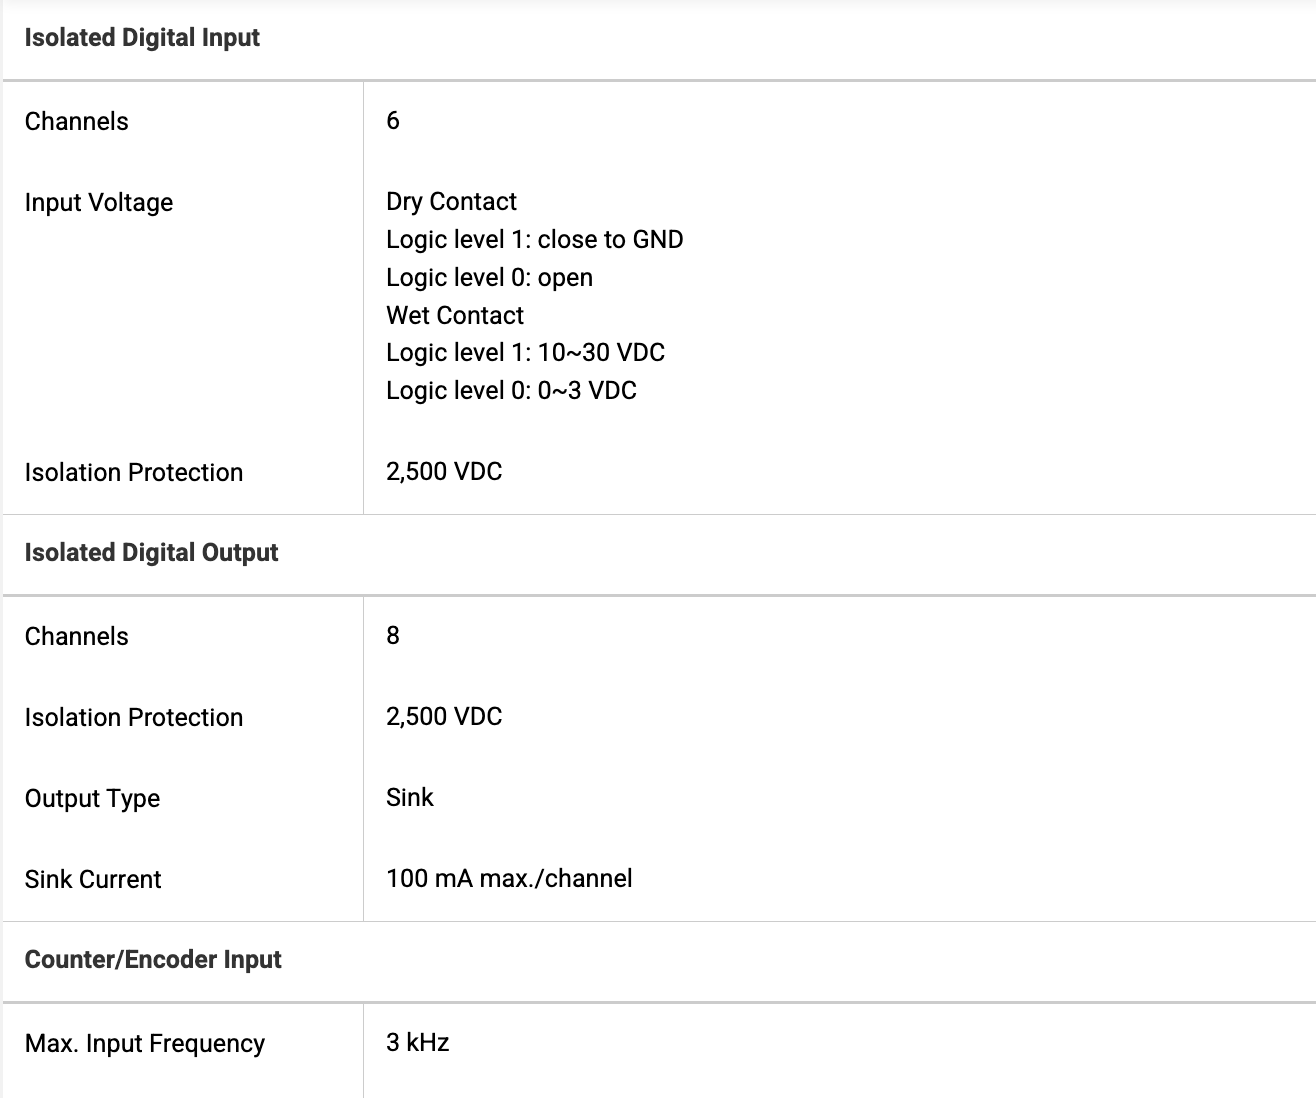Click the Output Type label

pyautogui.click(x=92, y=799)
